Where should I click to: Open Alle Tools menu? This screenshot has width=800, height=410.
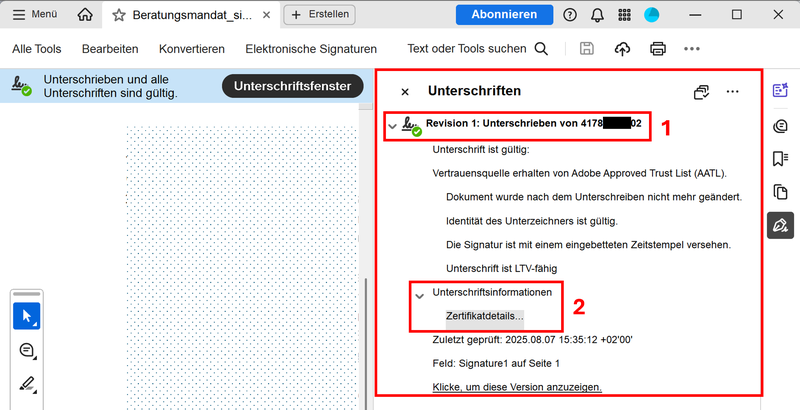tap(37, 49)
